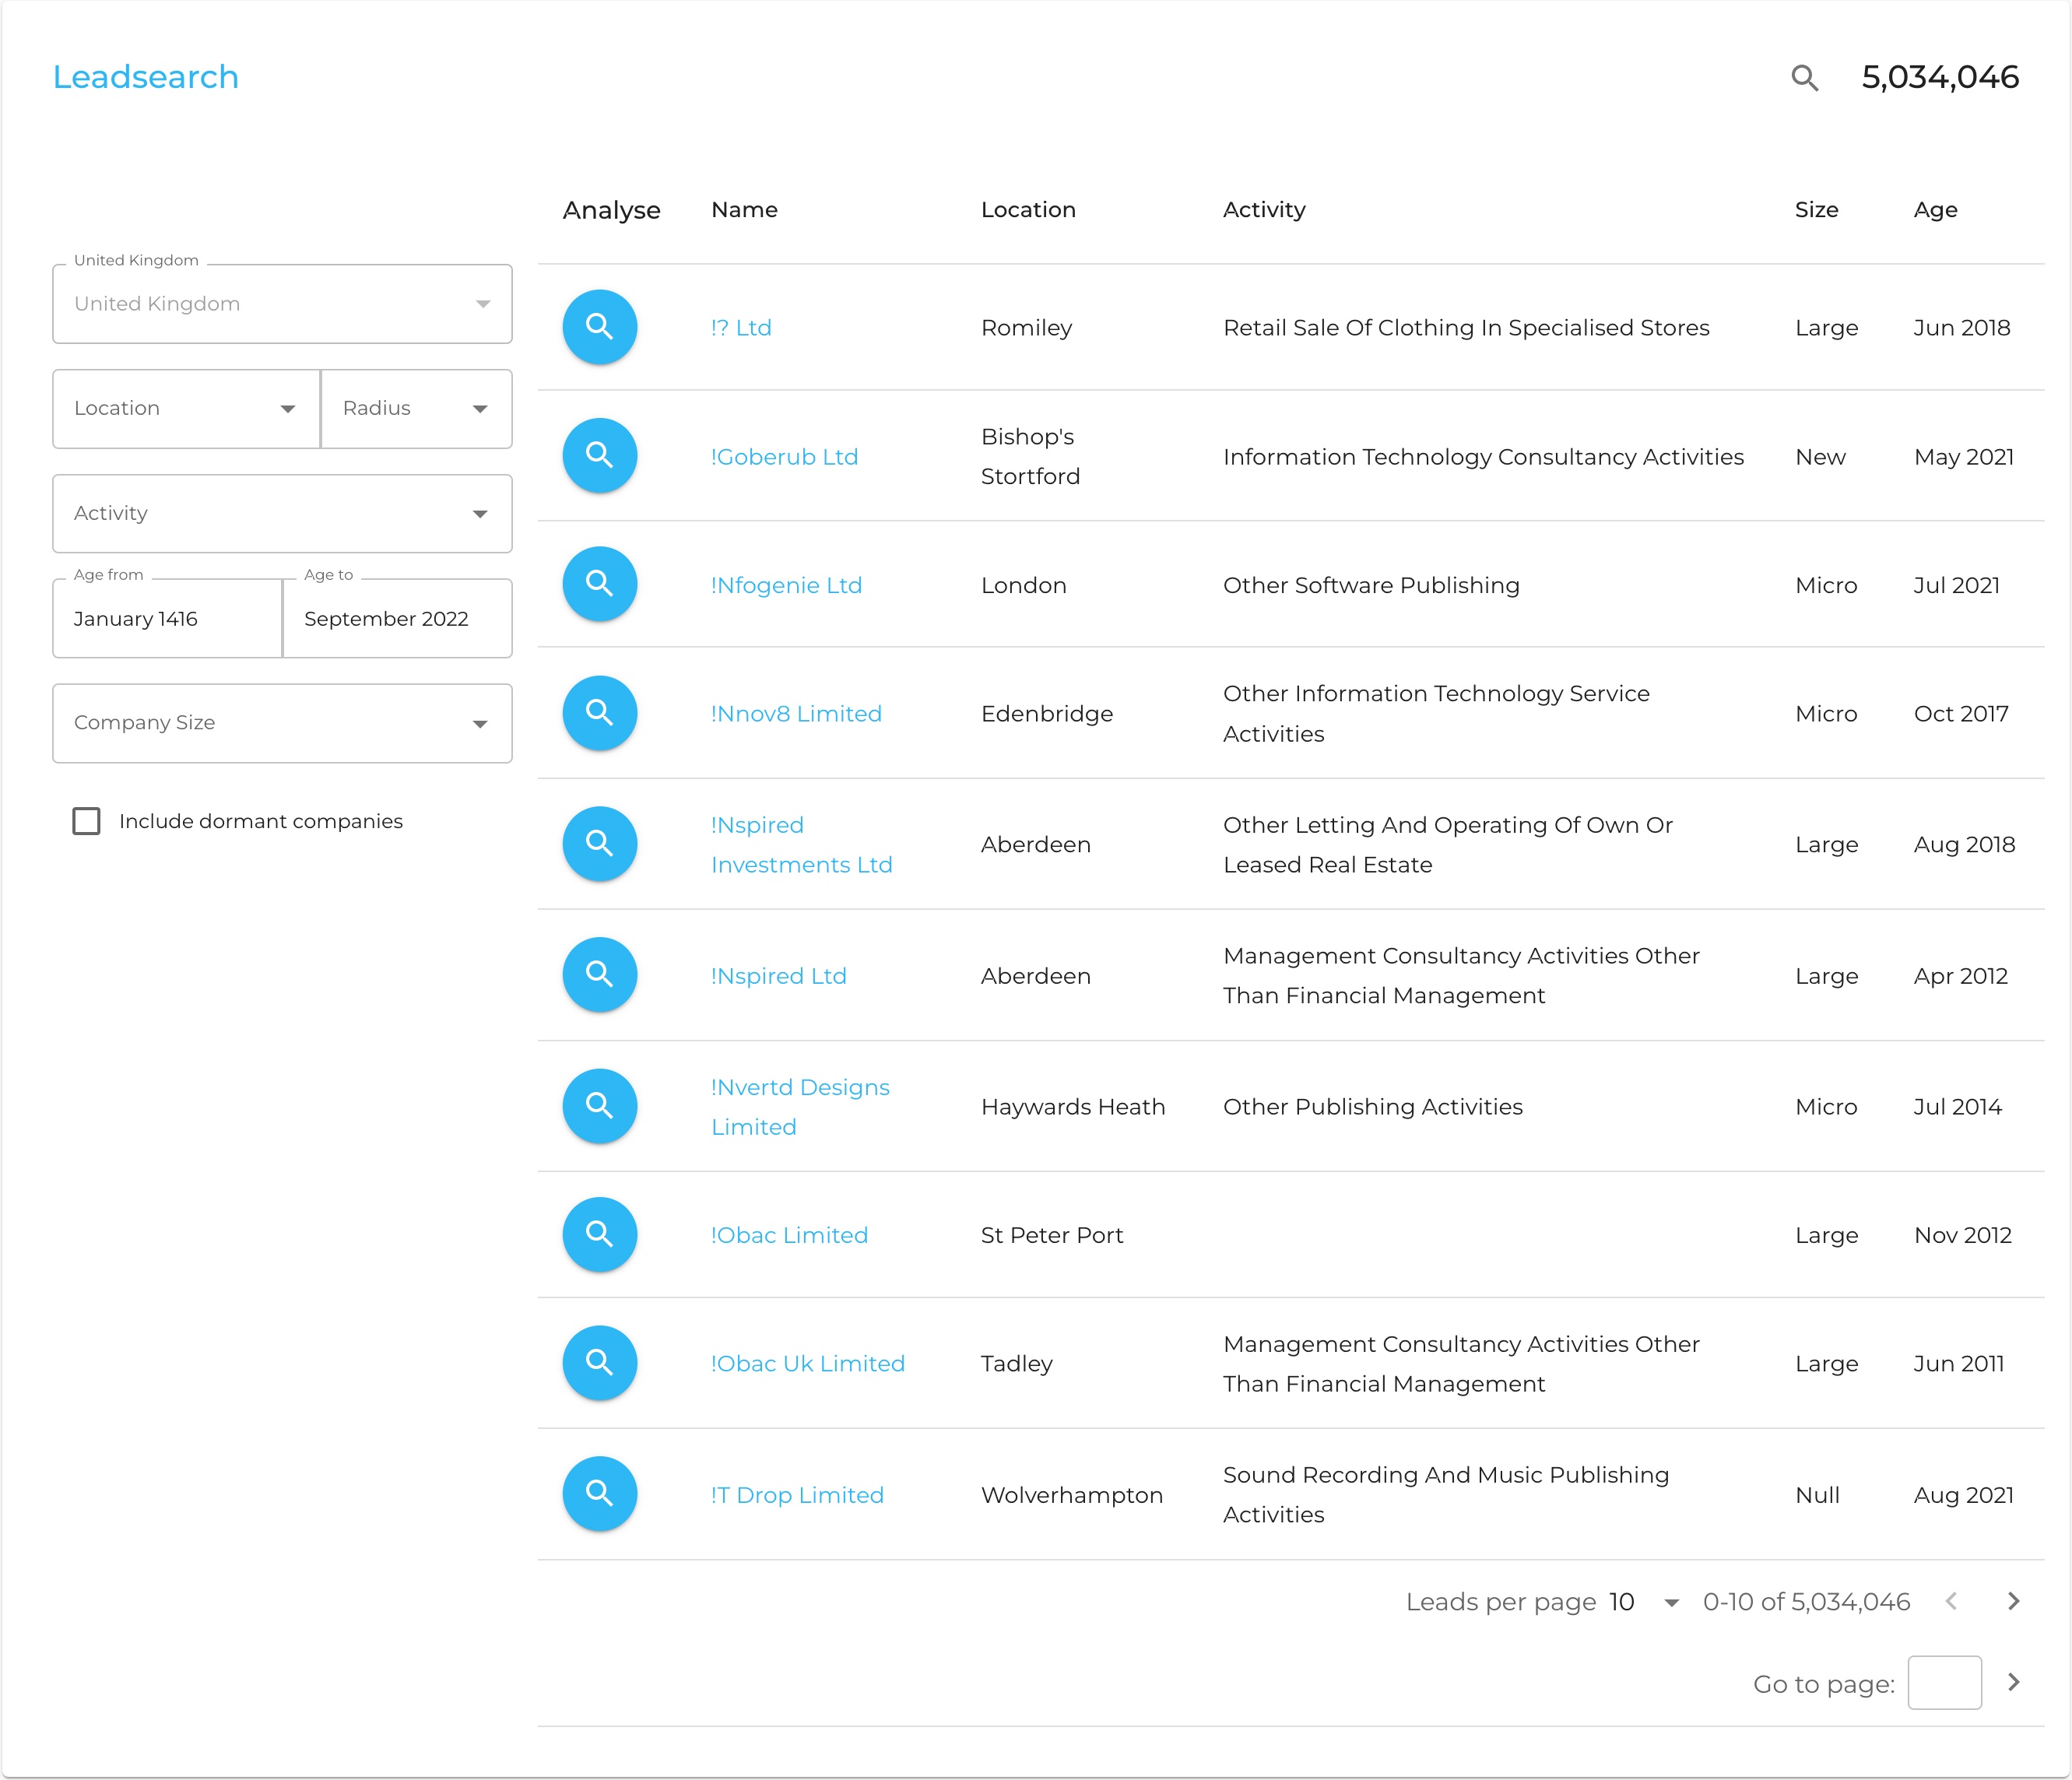Click the Name column header
The height and width of the screenshot is (1780, 2072).
point(744,209)
